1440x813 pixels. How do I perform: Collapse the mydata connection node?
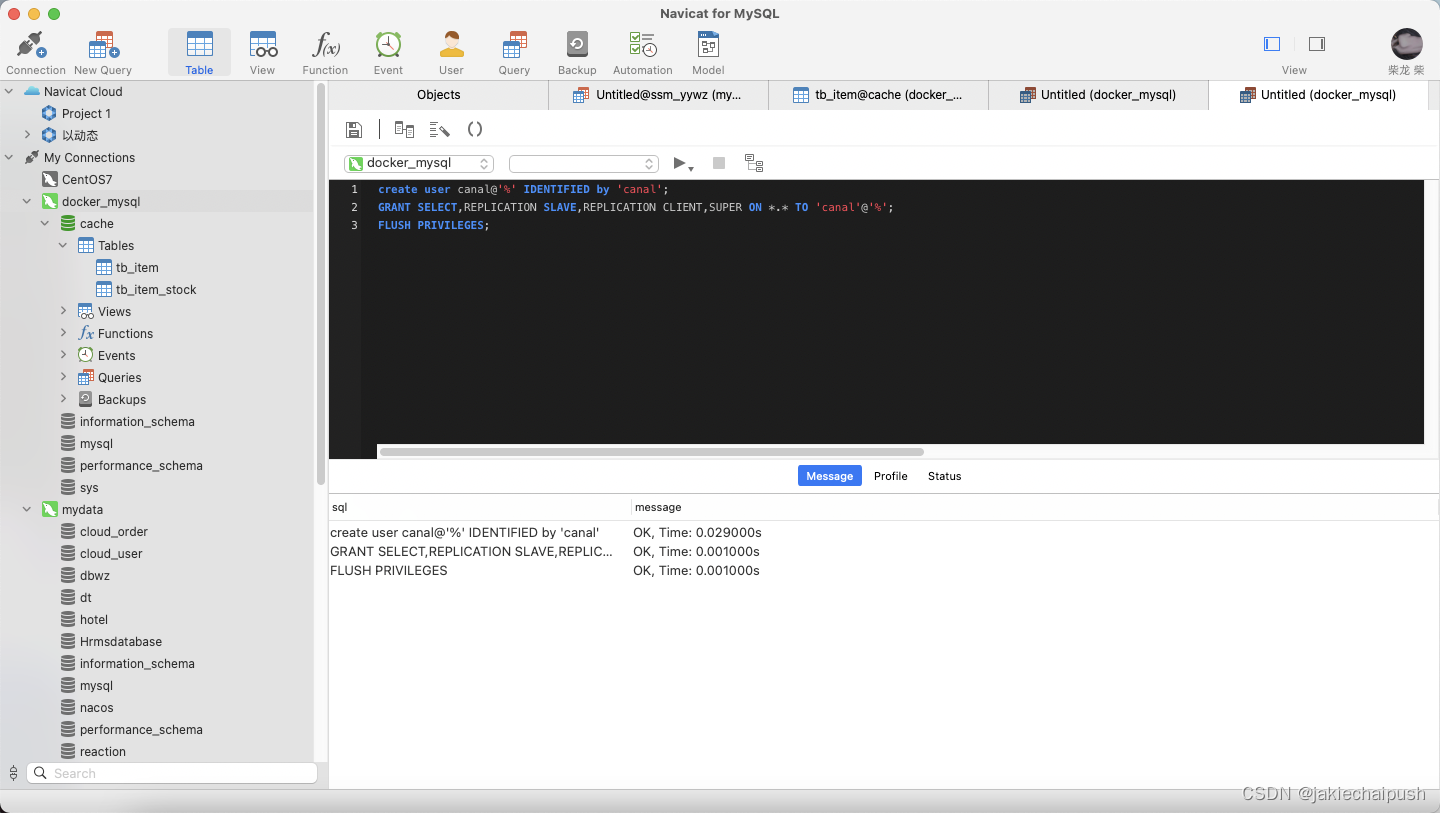[x=27, y=509]
